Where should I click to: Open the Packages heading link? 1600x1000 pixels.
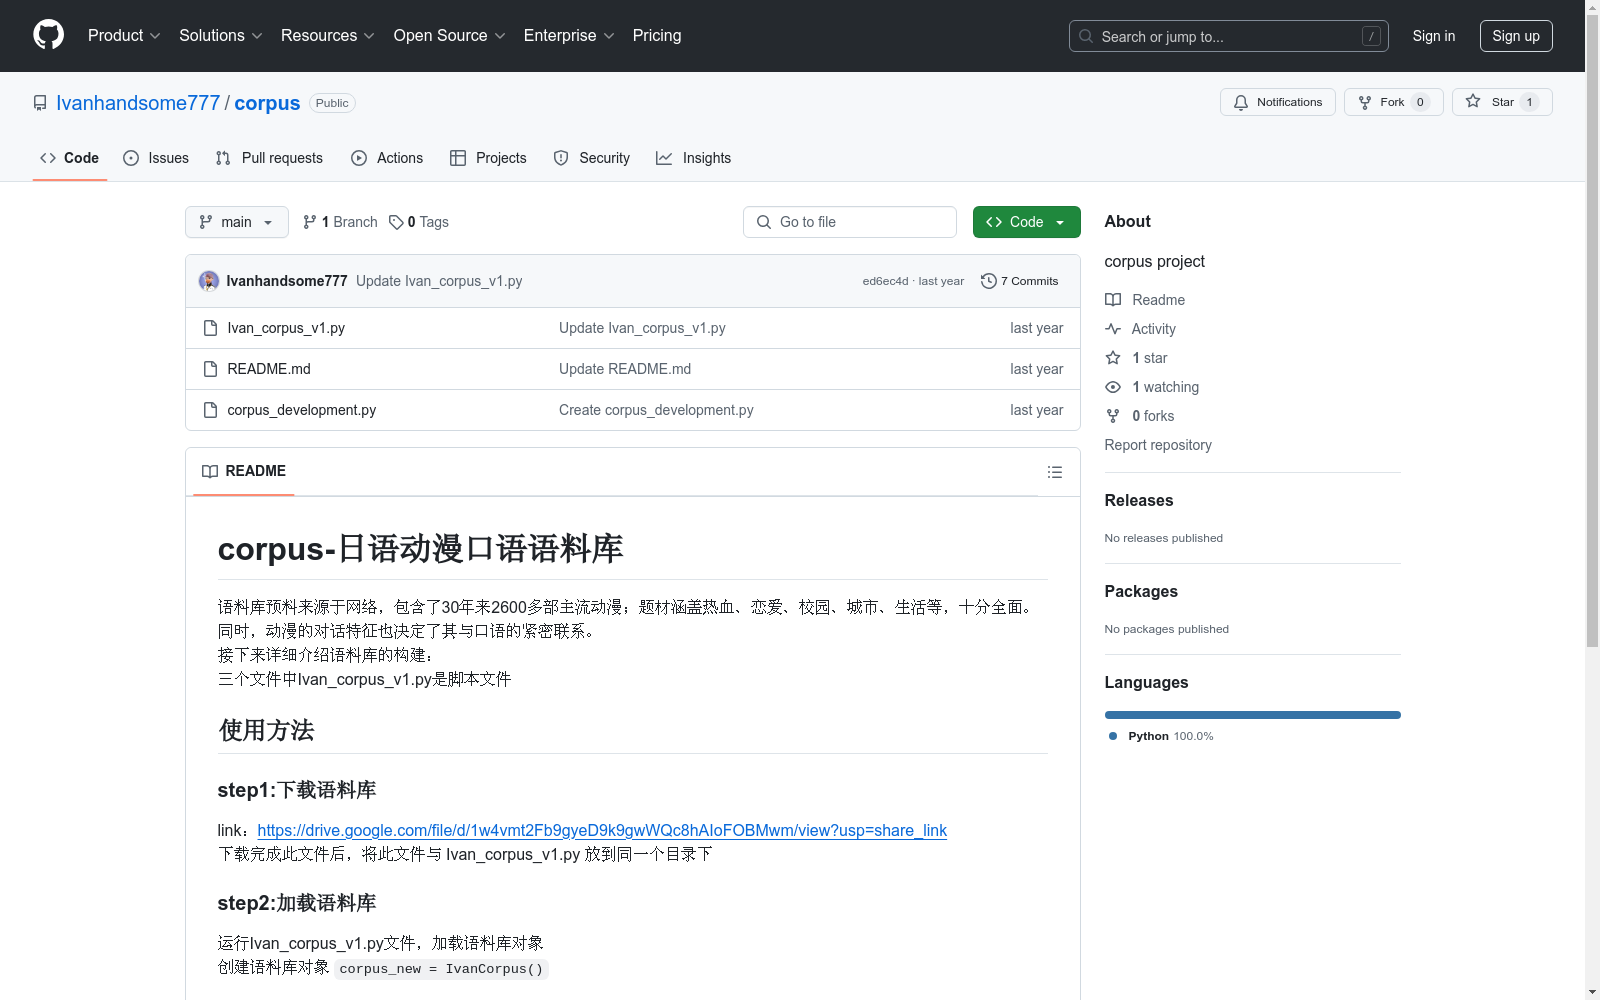pyautogui.click(x=1141, y=591)
